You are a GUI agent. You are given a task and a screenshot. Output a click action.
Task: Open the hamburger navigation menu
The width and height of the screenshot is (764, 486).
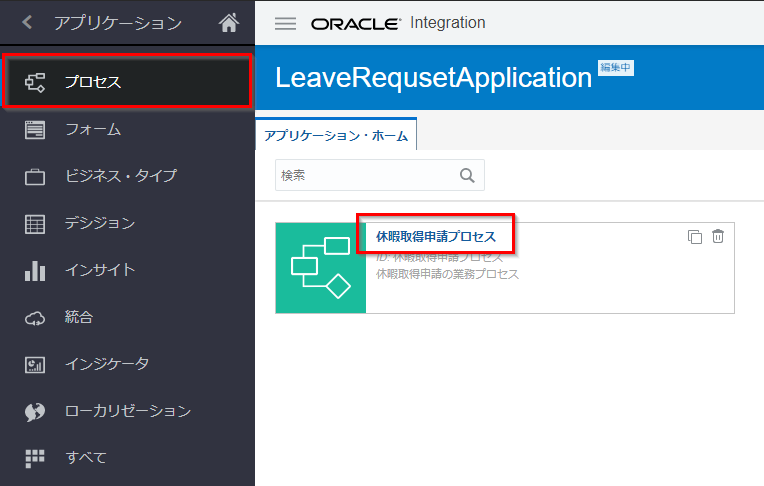click(x=285, y=23)
